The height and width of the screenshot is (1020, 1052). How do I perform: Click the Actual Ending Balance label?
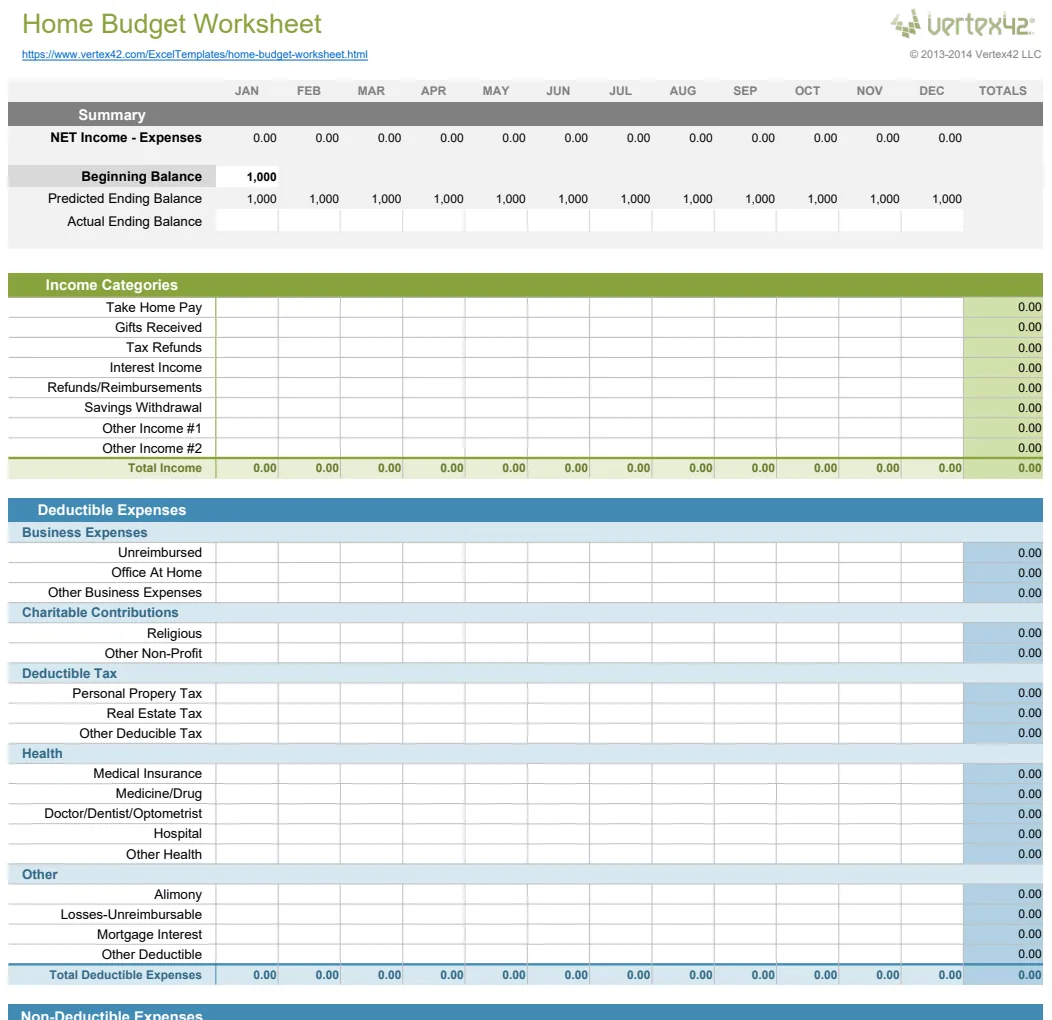pyautogui.click(x=134, y=221)
